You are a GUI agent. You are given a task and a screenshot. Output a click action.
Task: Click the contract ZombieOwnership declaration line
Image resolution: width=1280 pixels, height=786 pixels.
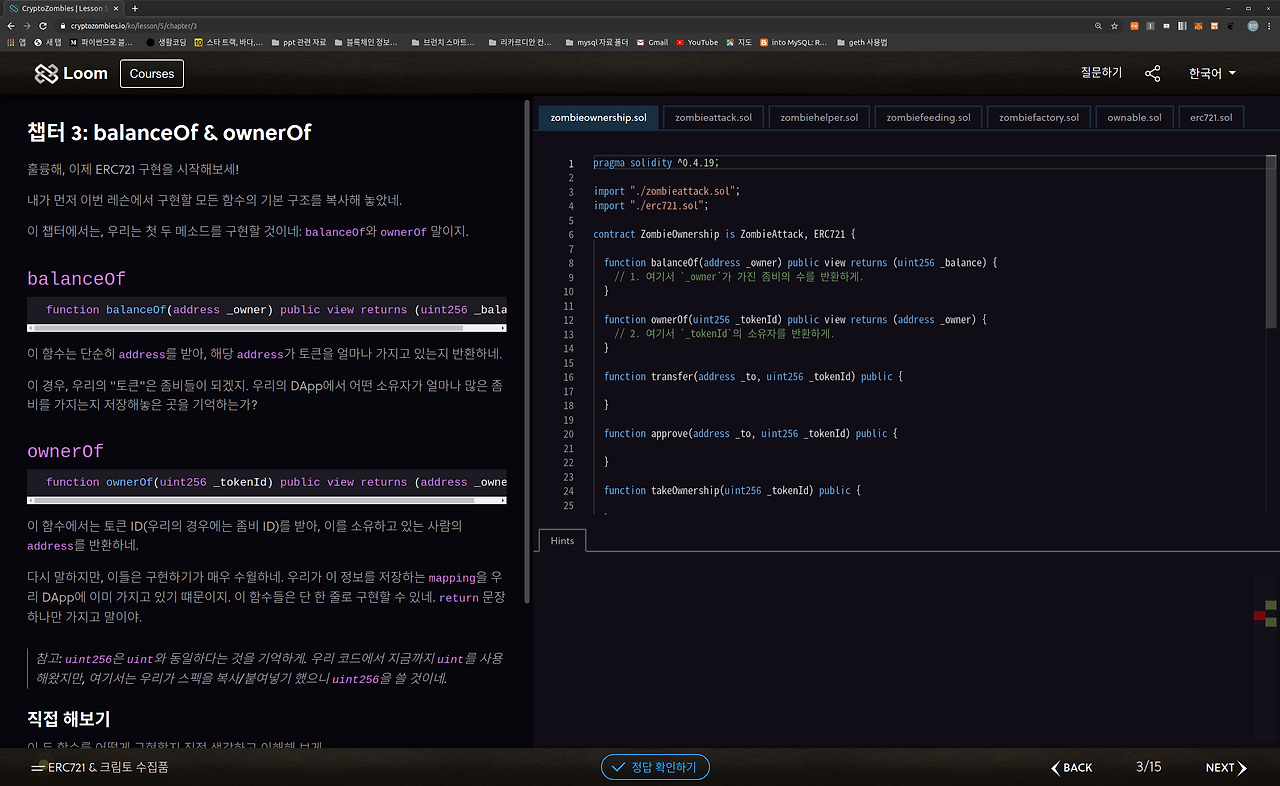pyautogui.click(x=724, y=235)
